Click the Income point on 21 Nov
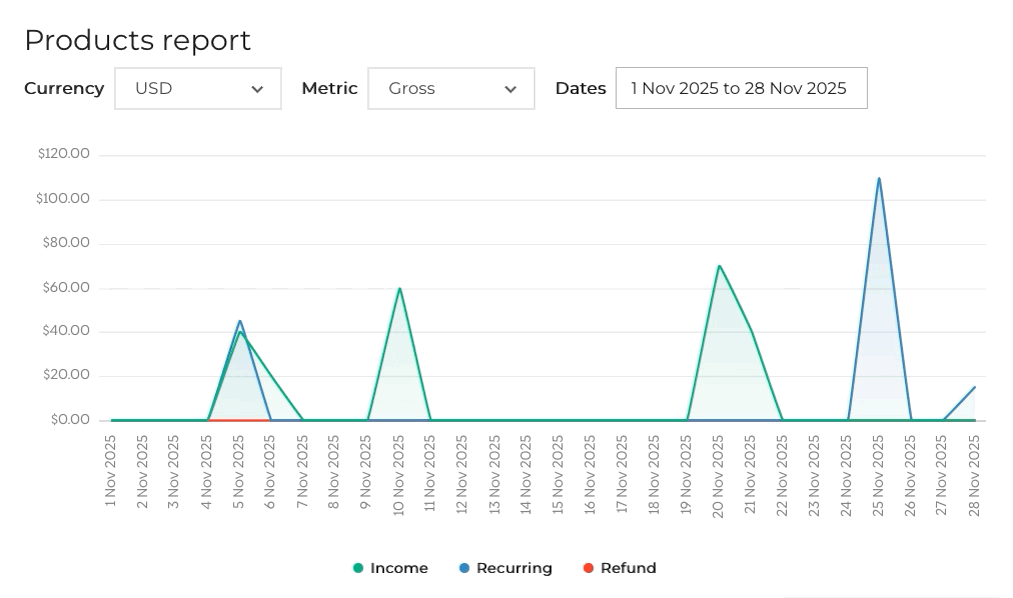Screen dimensions: 1013x598 [x=751, y=332]
